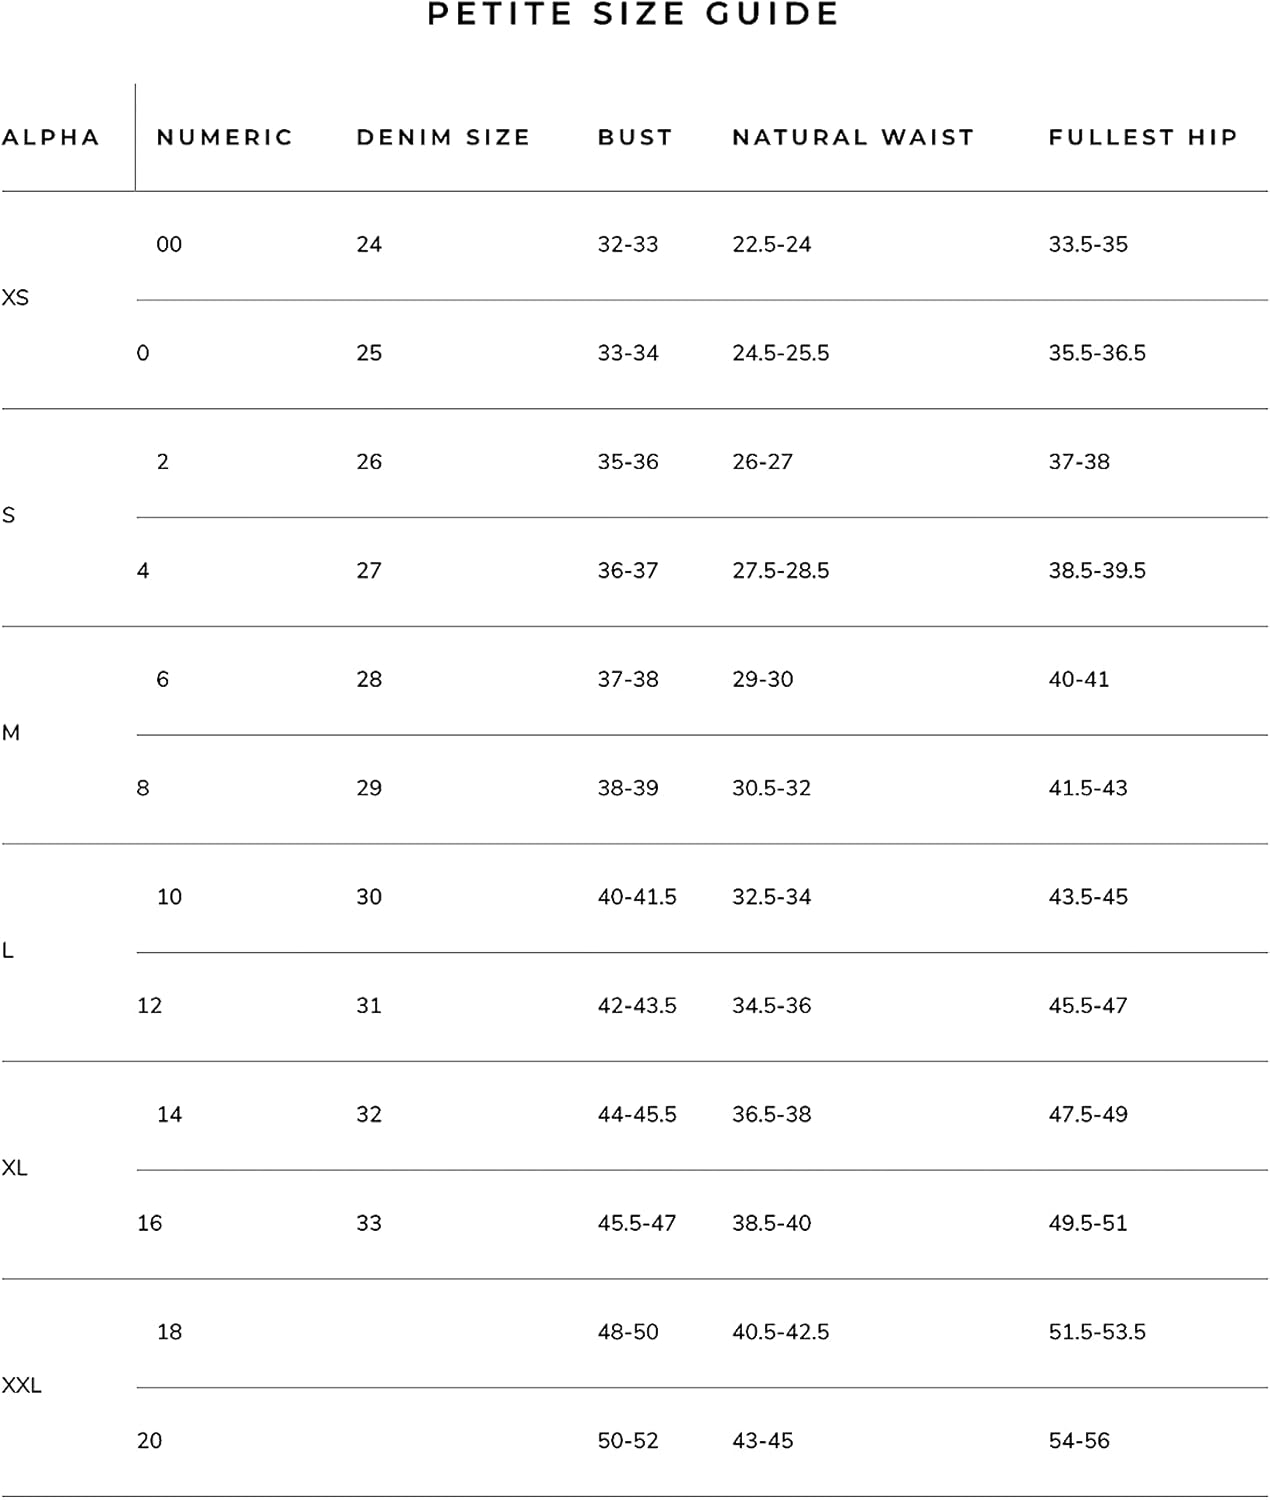Click the 22.5-24 natural waist value

pyautogui.click(x=771, y=244)
